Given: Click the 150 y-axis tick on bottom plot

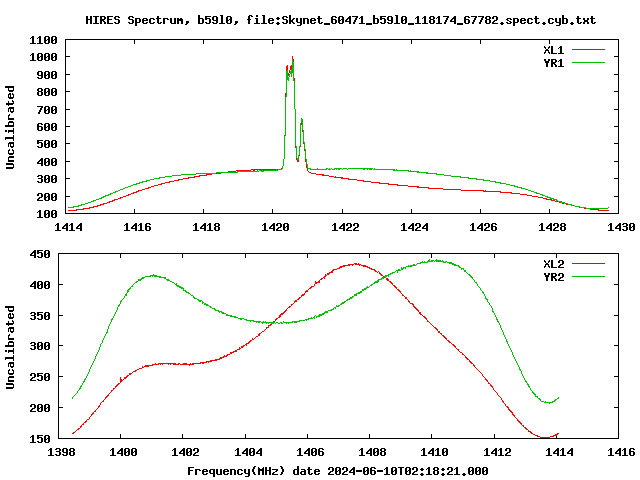Looking at the screenshot, I should 40,439.
